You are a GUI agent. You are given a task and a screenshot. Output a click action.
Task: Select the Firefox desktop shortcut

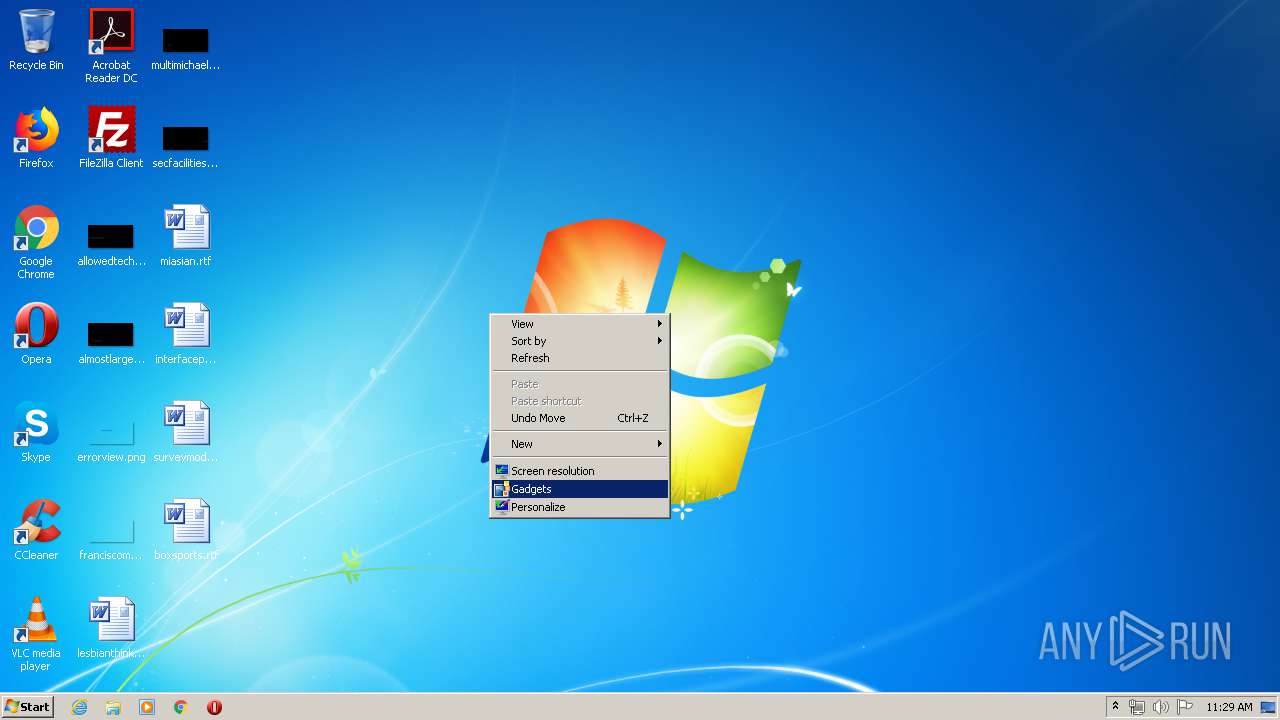pyautogui.click(x=36, y=138)
